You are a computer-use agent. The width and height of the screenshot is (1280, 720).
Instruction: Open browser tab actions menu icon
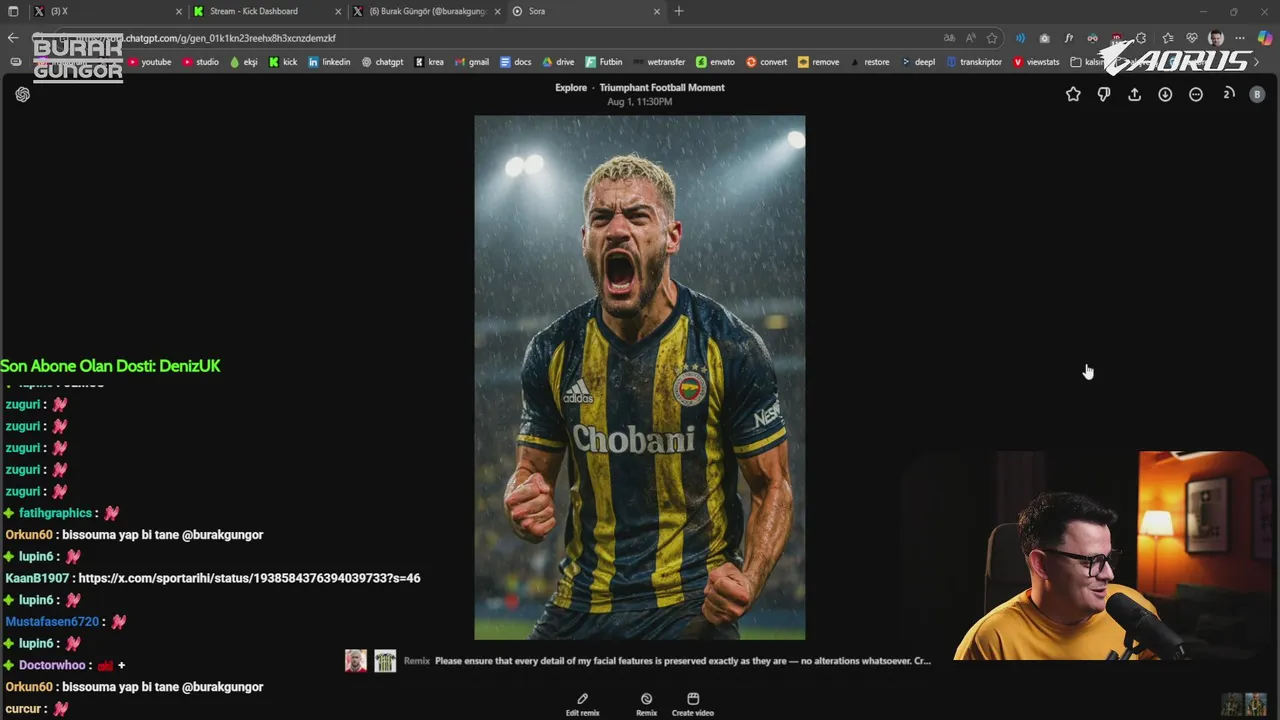[x=13, y=11]
